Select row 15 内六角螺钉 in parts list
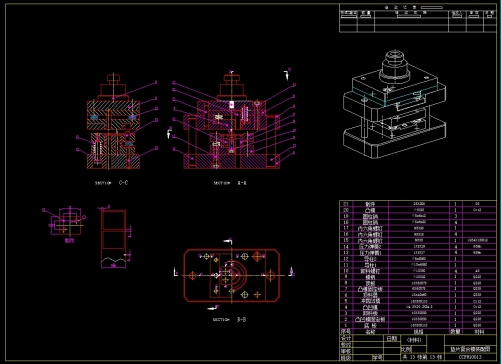501x364 pixels. [x=370, y=240]
